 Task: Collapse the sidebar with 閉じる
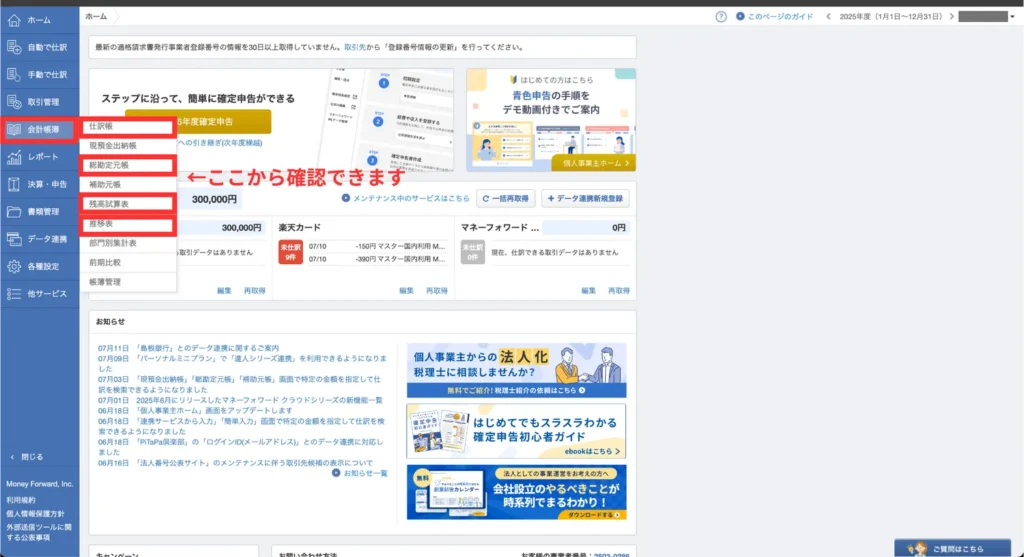tap(27, 456)
